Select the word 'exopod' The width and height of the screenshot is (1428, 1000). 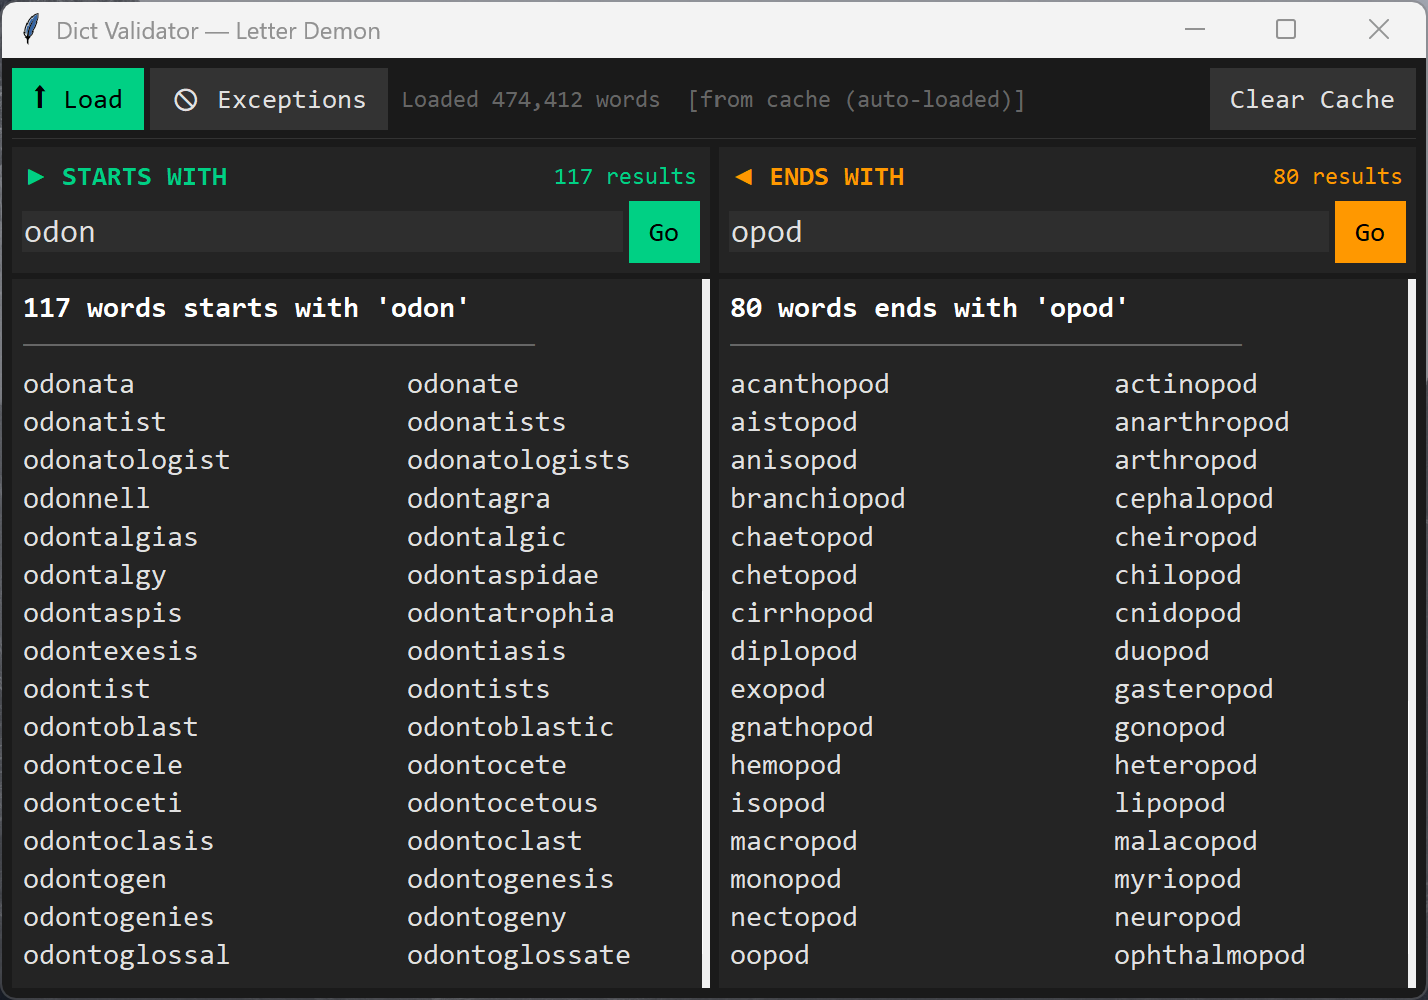tap(778, 688)
